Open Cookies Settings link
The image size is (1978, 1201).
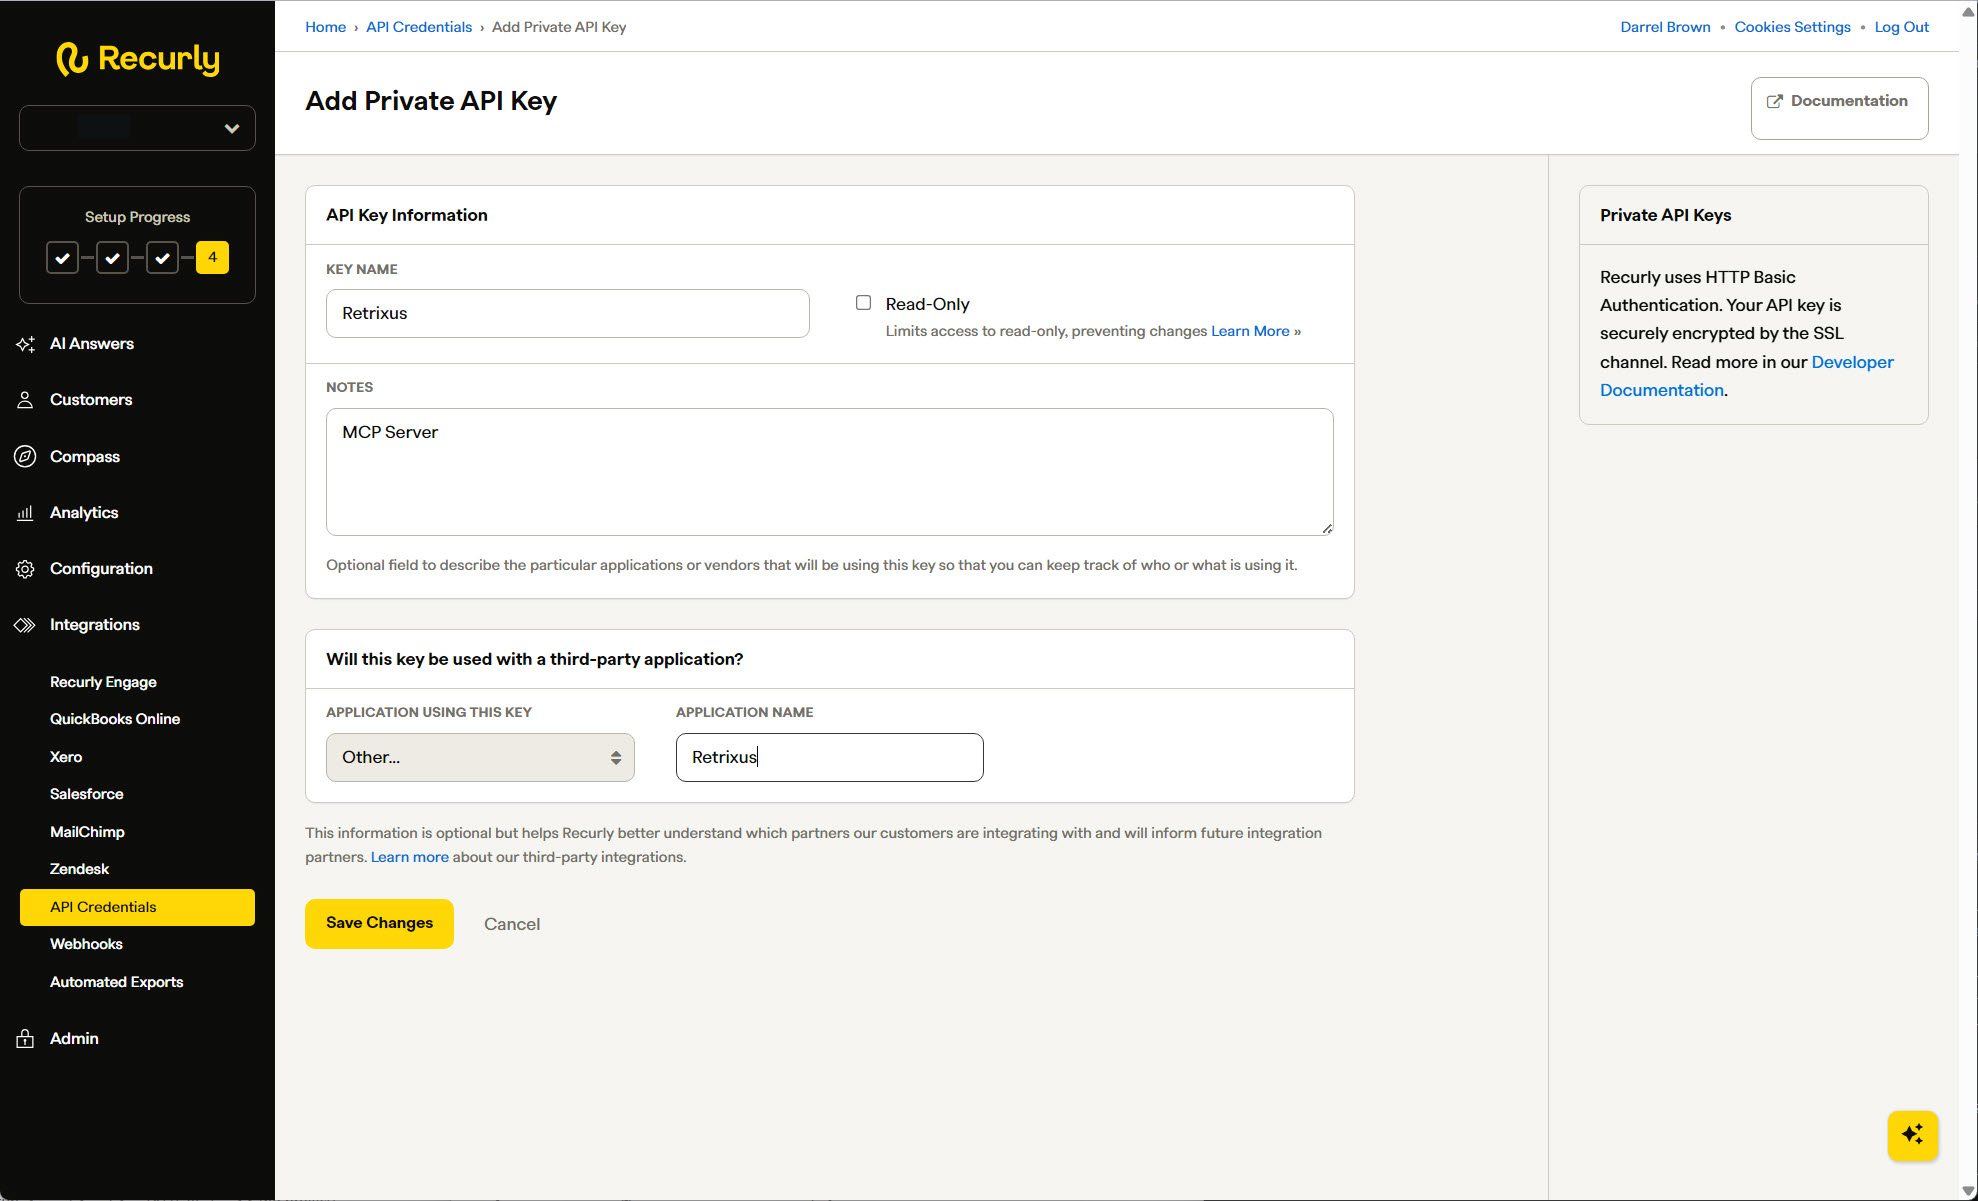point(1792,27)
